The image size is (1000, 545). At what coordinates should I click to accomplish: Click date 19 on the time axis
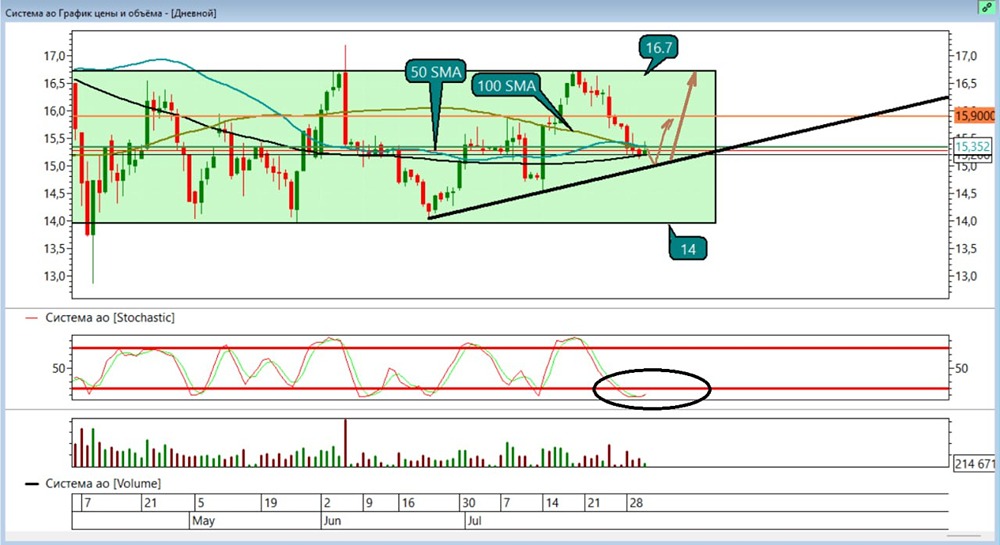coord(270,503)
